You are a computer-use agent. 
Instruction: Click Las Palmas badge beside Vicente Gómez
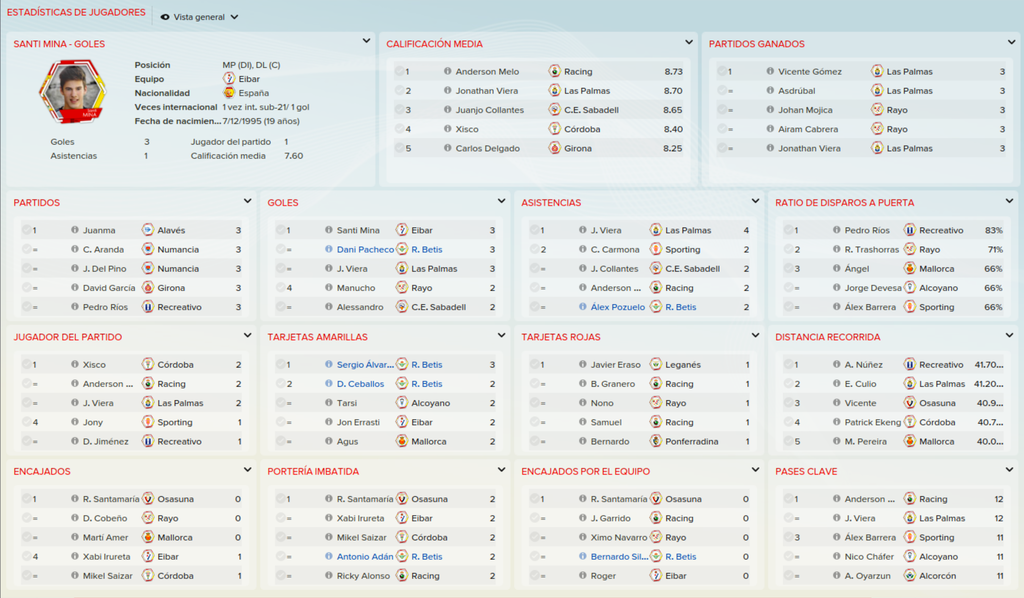click(876, 71)
